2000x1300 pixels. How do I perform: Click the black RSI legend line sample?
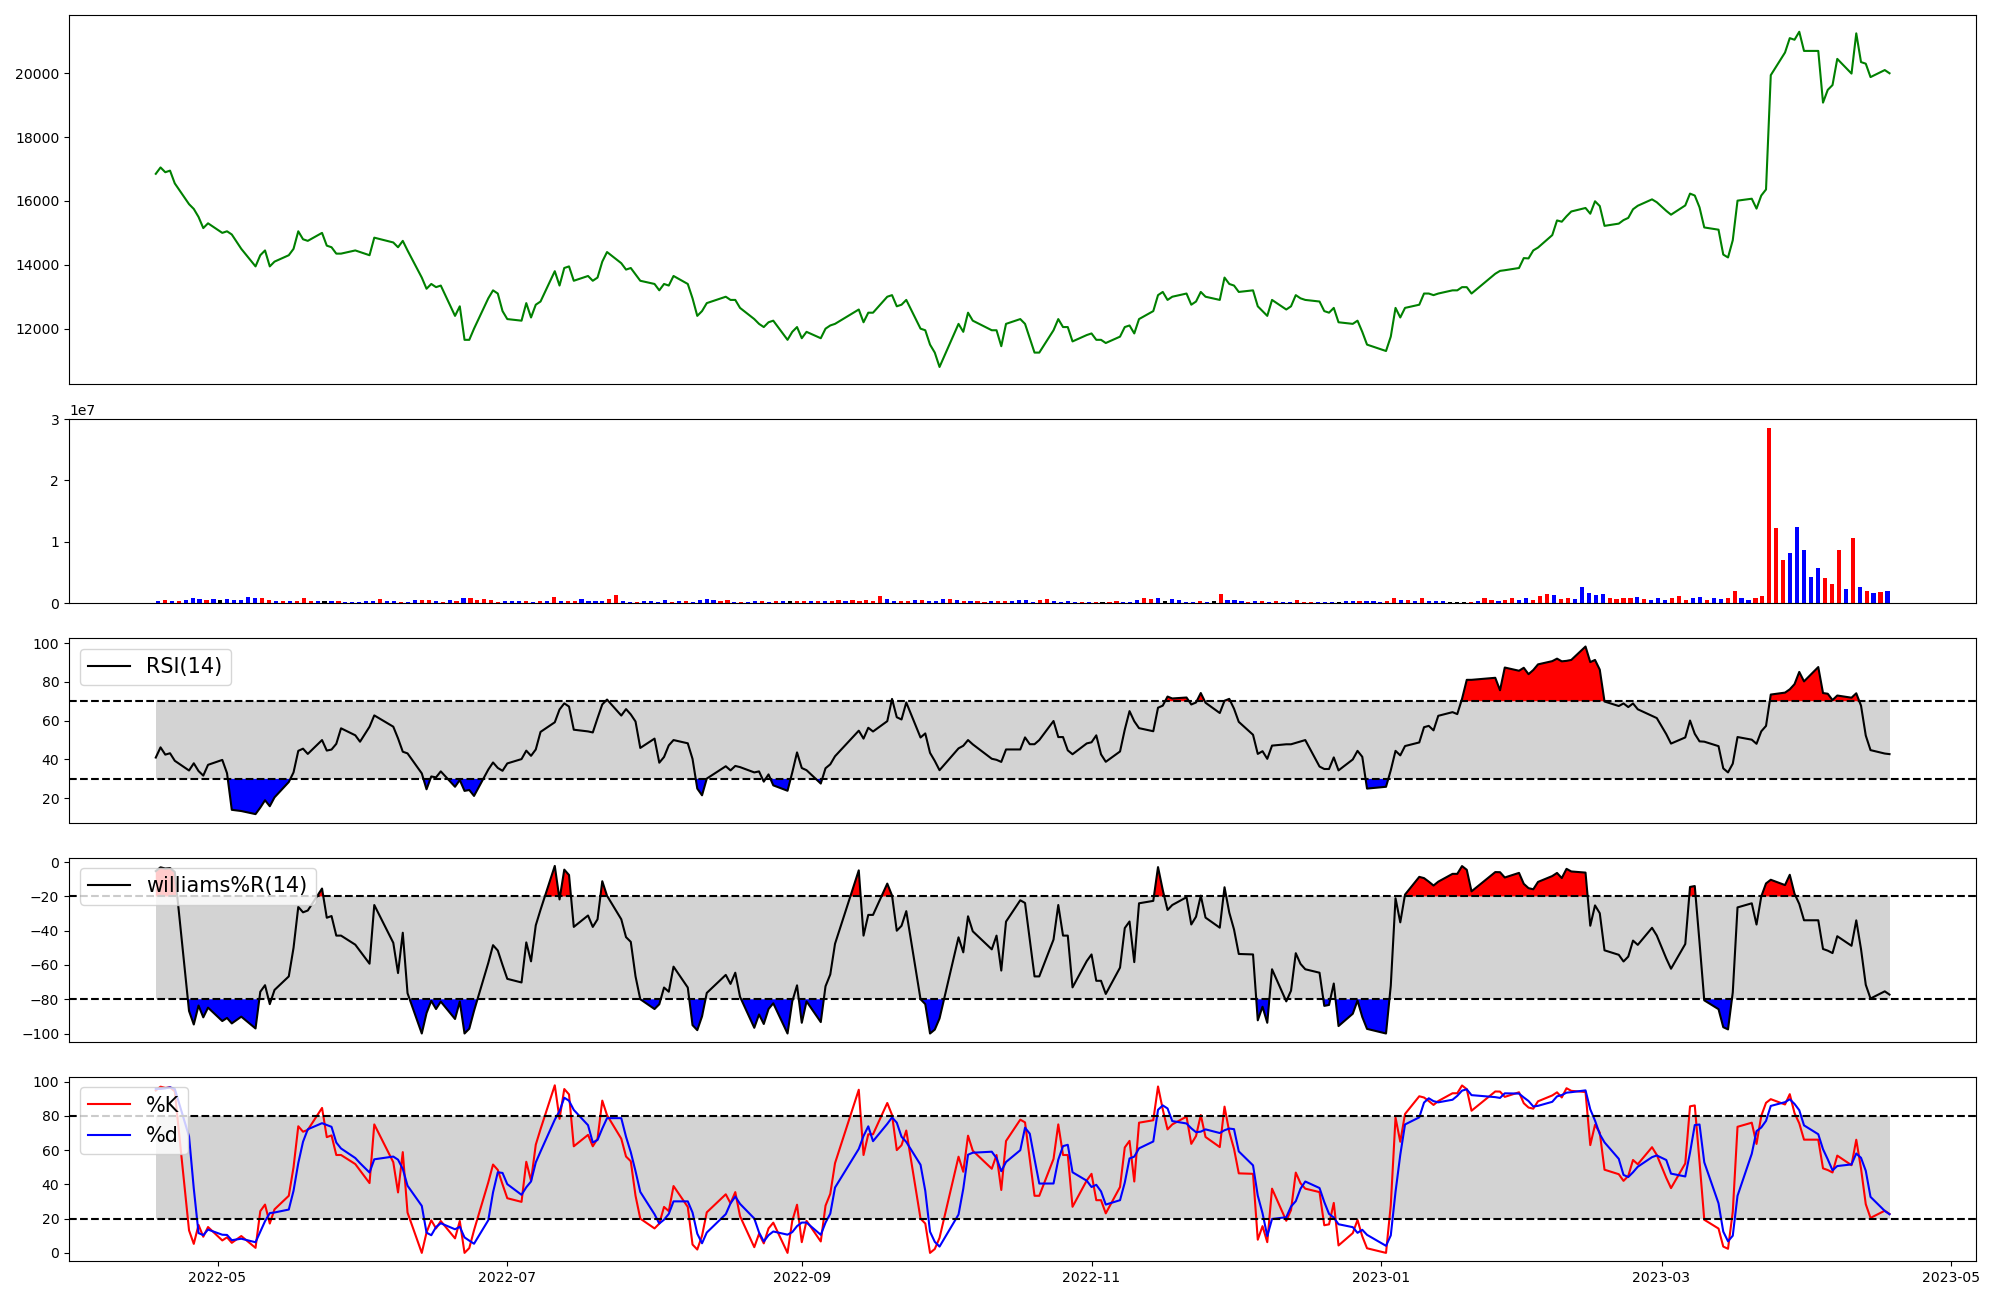tap(109, 666)
